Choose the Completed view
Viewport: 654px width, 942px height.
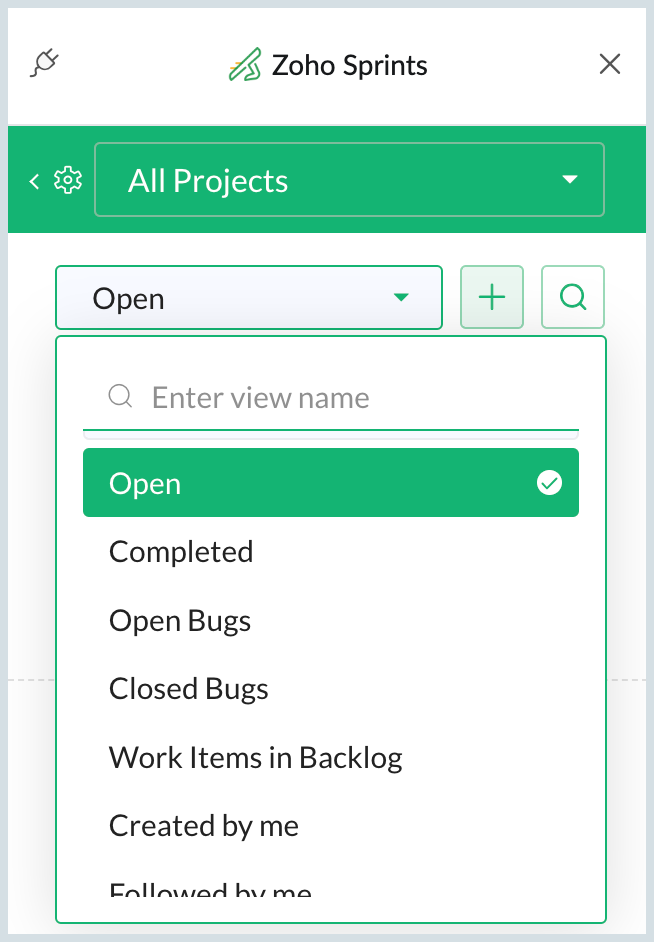click(331, 552)
